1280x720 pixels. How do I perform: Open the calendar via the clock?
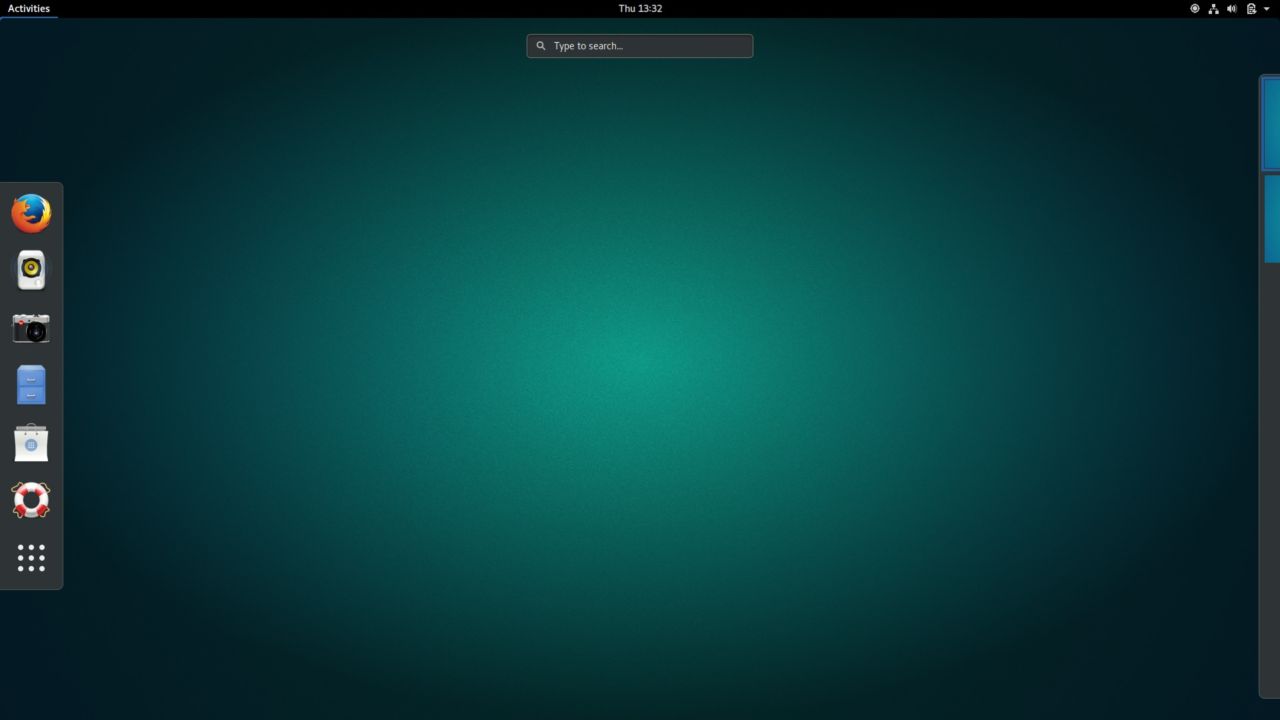click(x=640, y=8)
